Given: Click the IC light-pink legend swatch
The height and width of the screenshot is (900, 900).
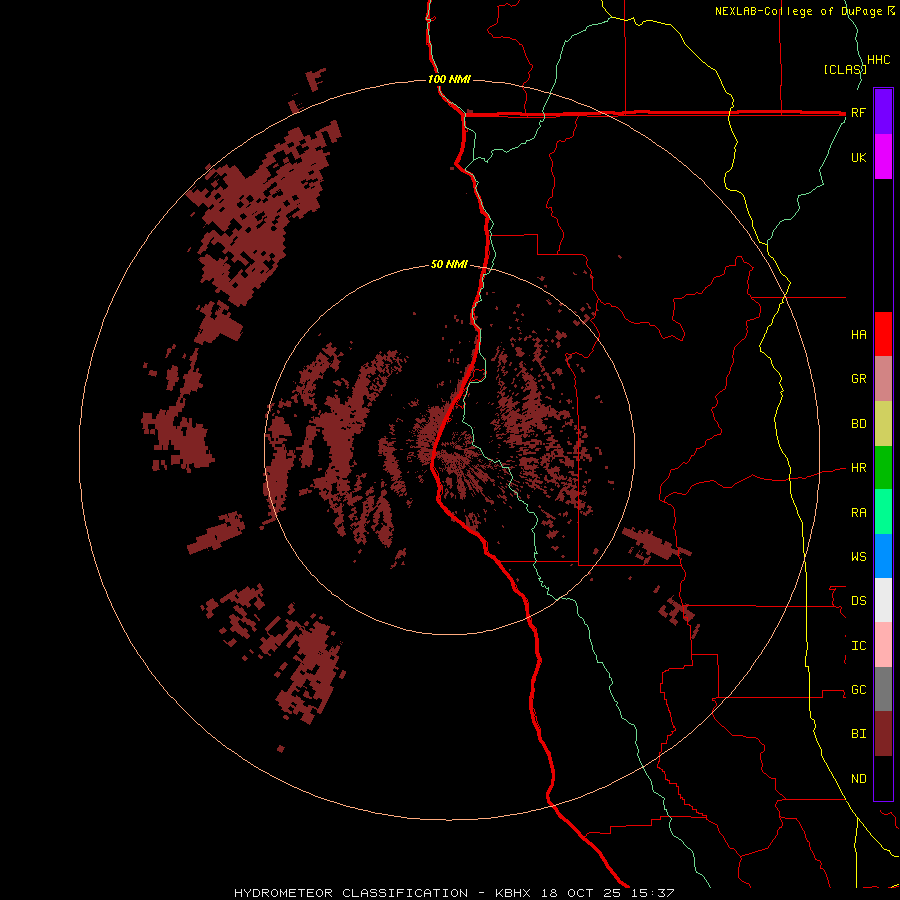Looking at the screenshot, I should (883, 645).
